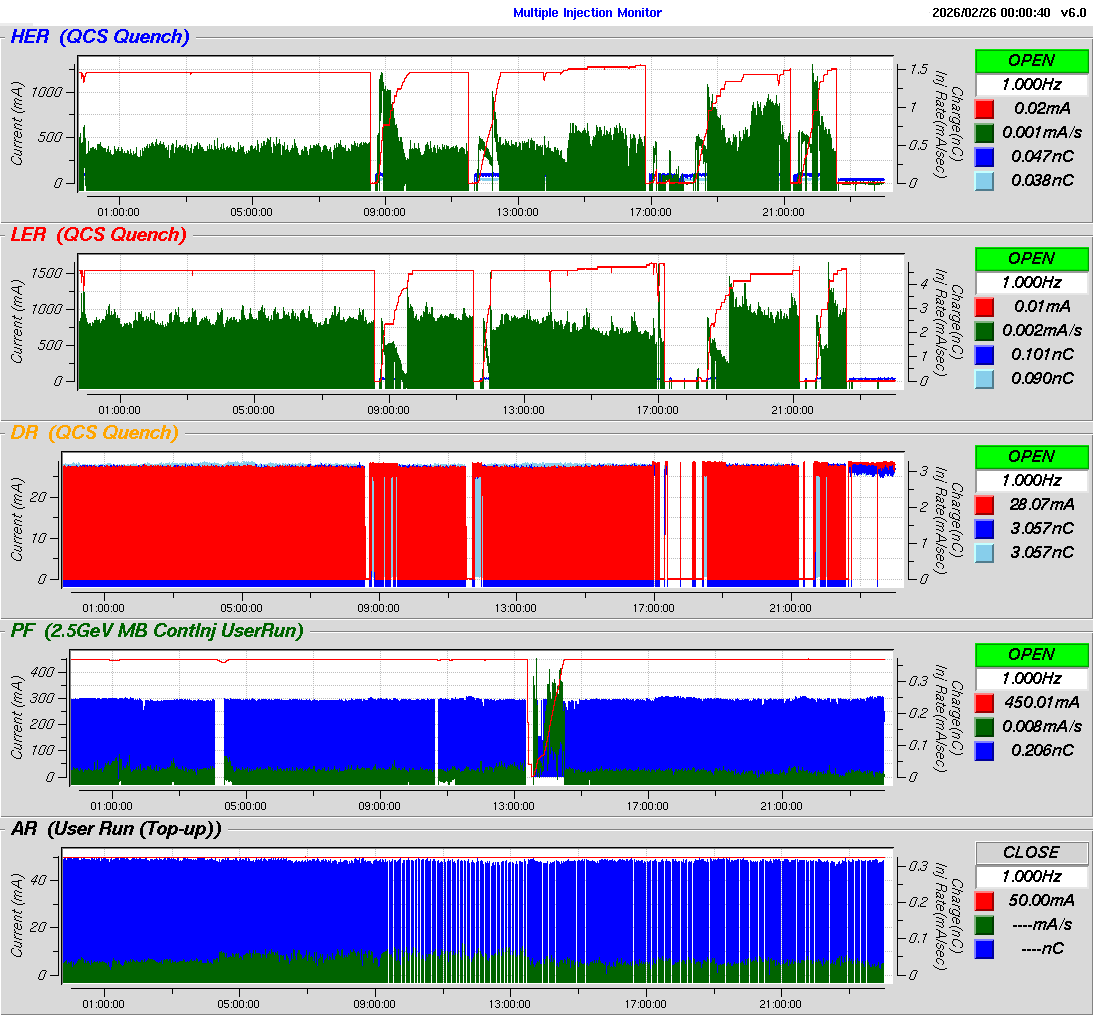Viewport: 1093px width, 1015px height.
Task: Click the LER OPEN status indicator
Action: click(1031, 258)
